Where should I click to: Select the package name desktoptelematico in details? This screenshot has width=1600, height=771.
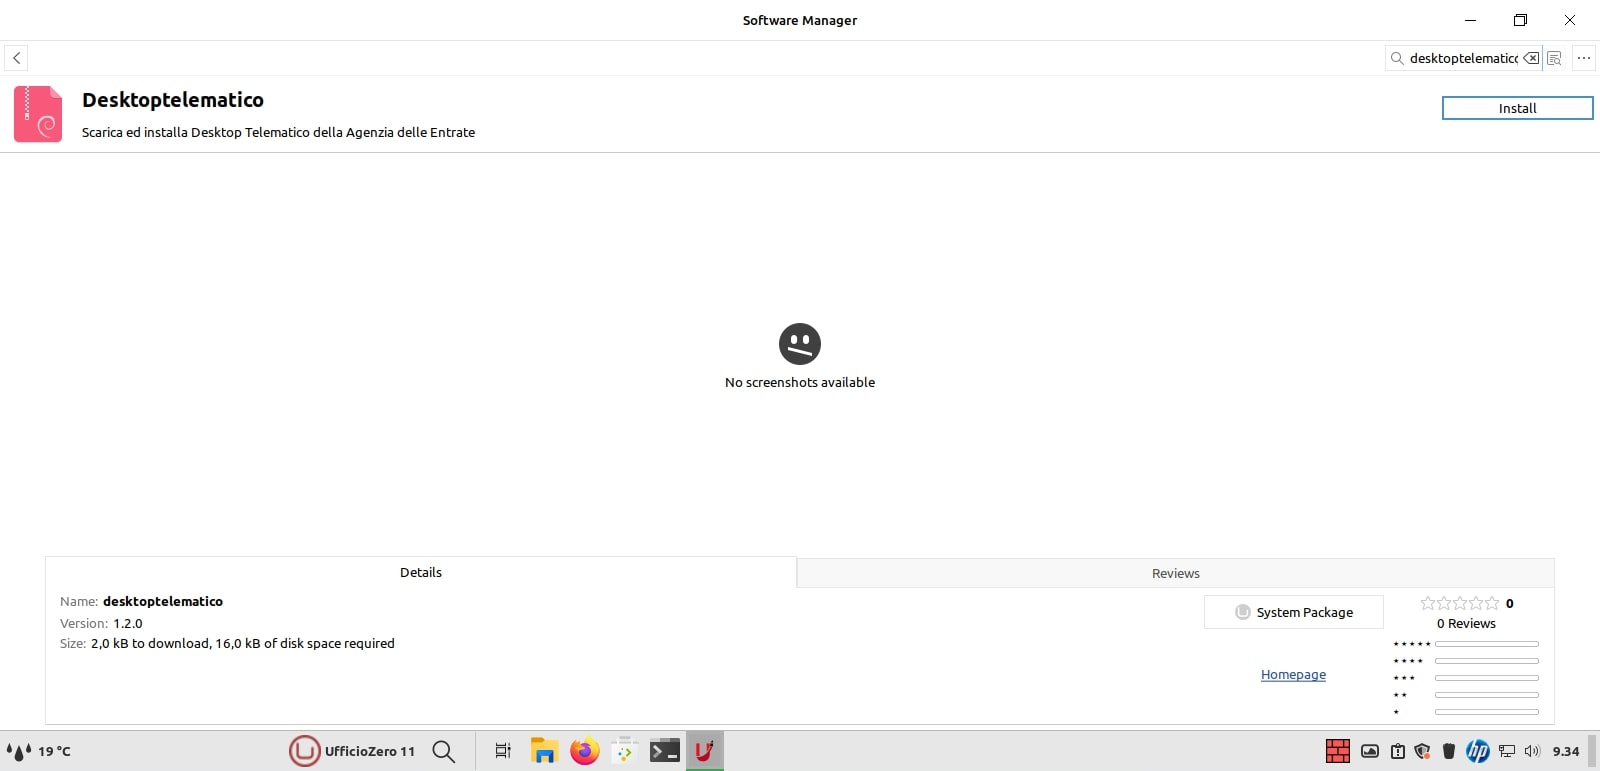(x=163, y=601)
